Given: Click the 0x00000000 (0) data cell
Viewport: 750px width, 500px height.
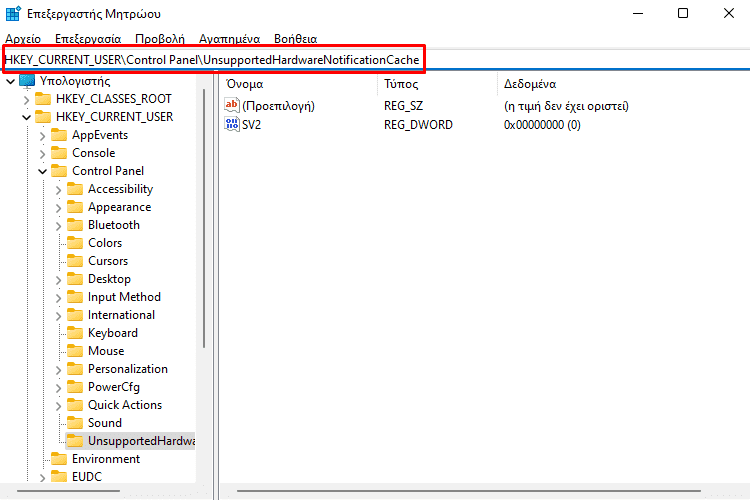Looking at the screenshot, I should 542,125.
